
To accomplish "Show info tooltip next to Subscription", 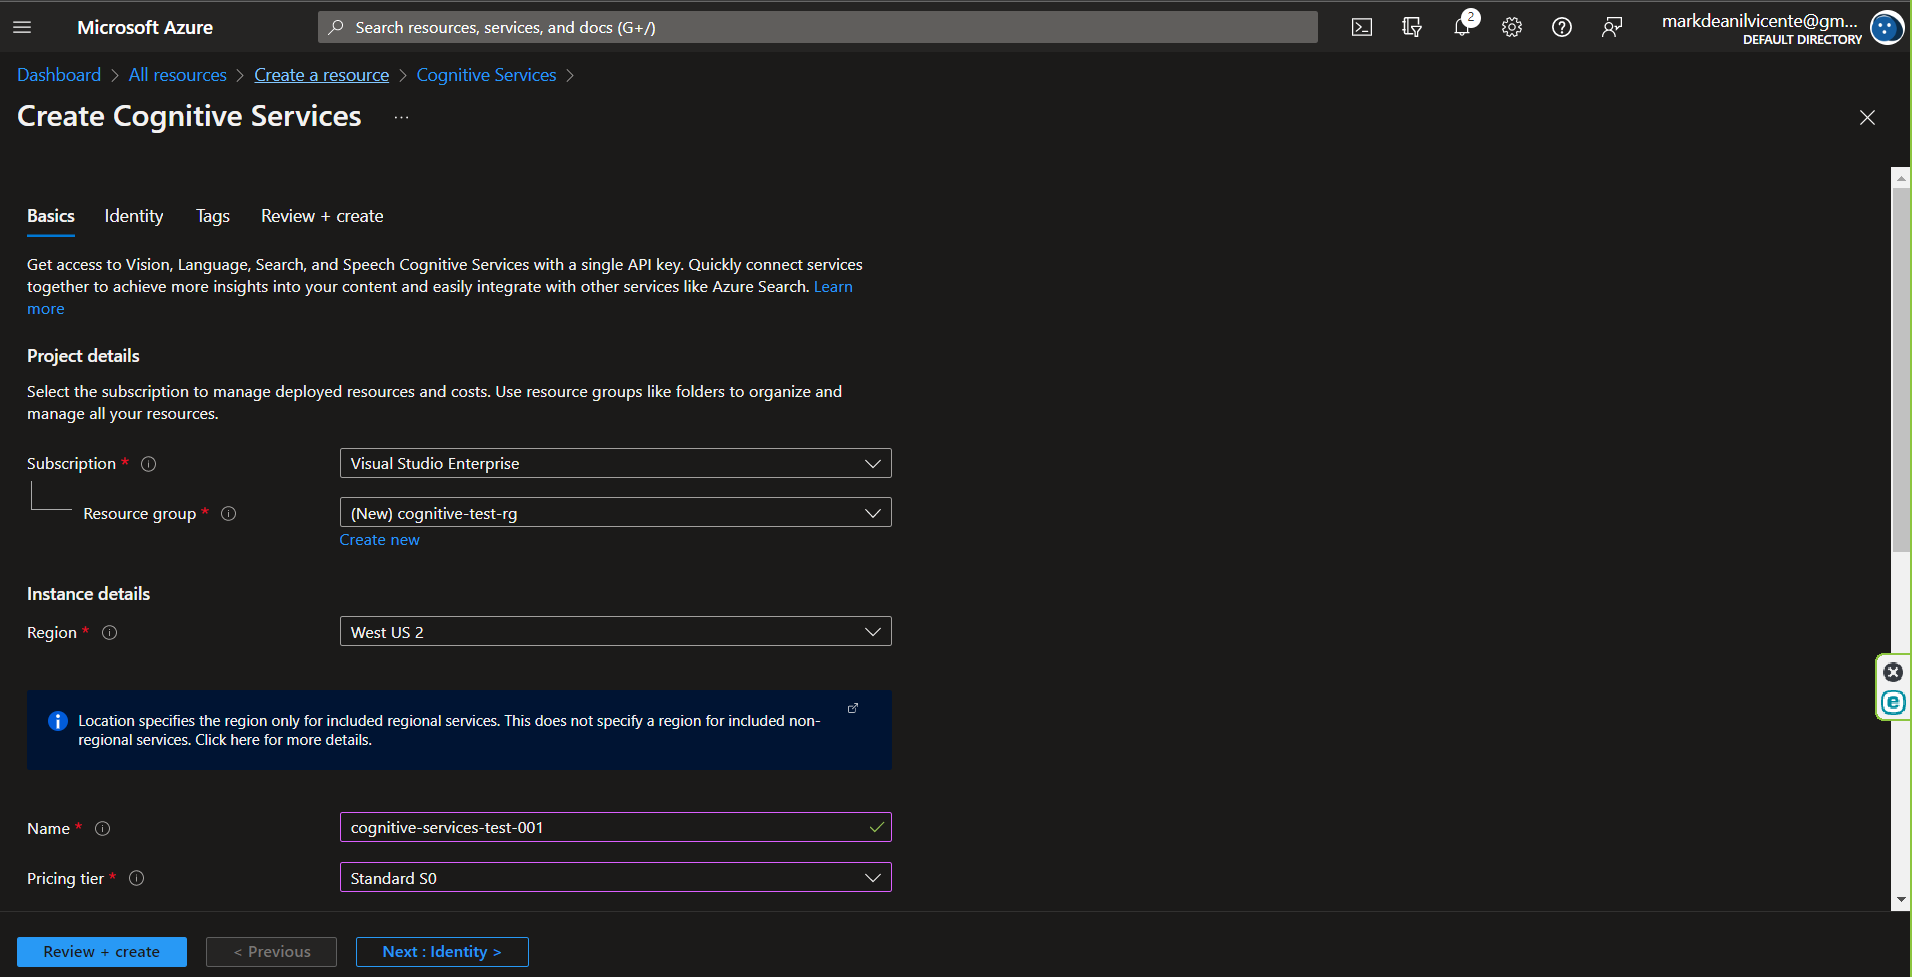I will [149, 464].
